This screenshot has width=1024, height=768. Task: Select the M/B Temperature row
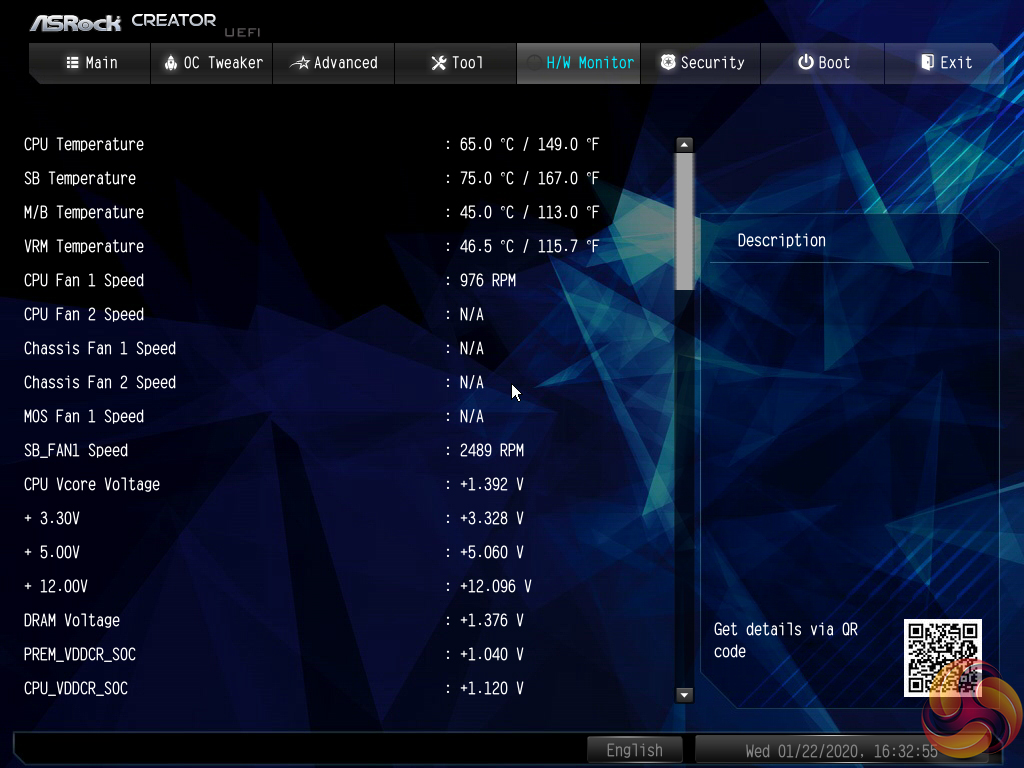(x=312, y=212)
